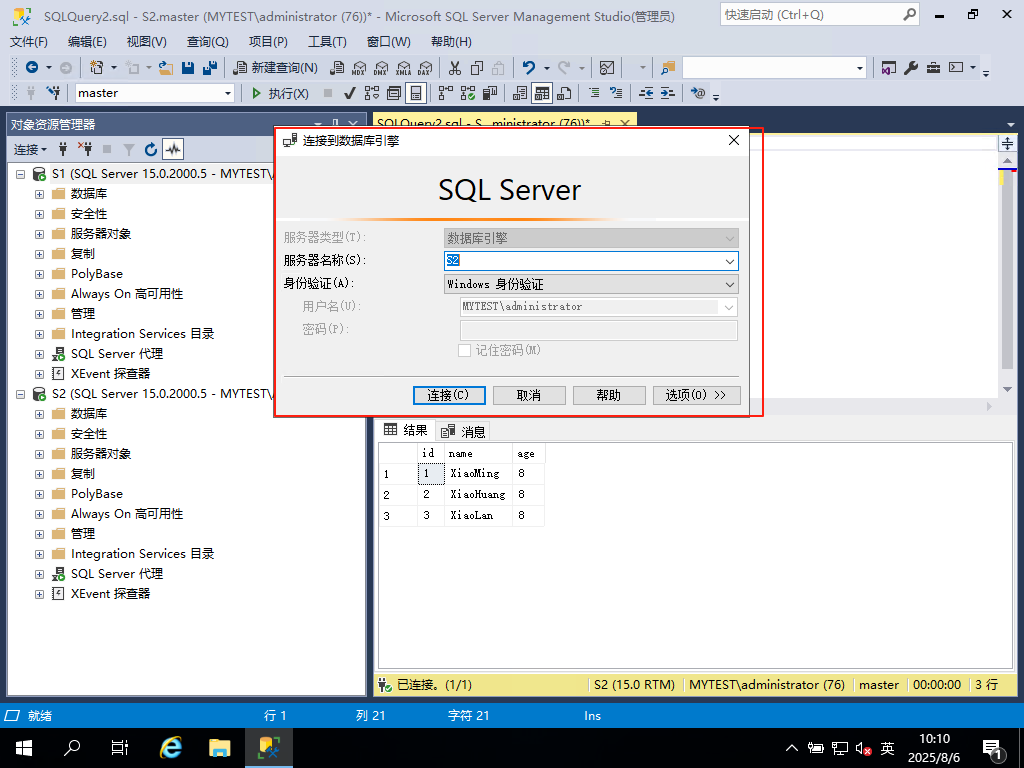Toggle results to file mode

(564, 93)
